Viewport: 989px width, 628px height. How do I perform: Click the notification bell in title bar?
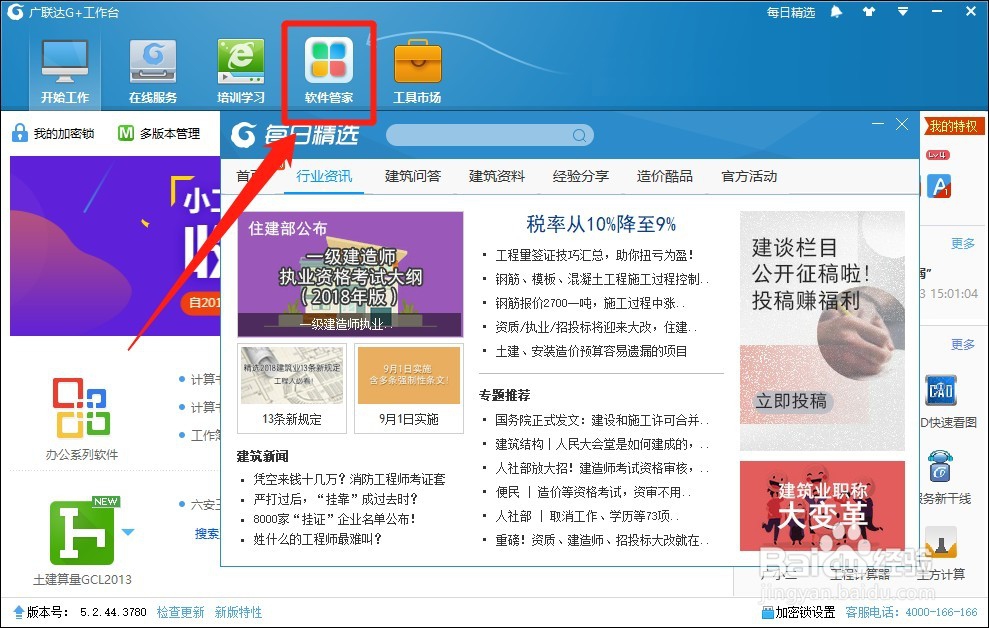pos(836,12)
